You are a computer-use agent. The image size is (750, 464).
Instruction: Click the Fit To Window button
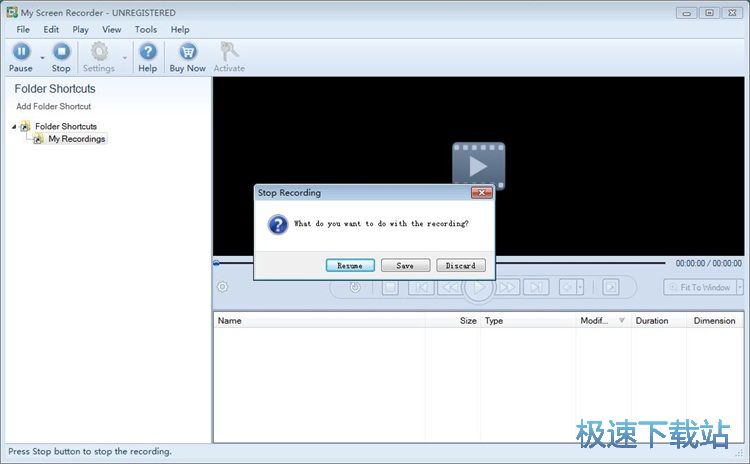[x=700, y=287]
